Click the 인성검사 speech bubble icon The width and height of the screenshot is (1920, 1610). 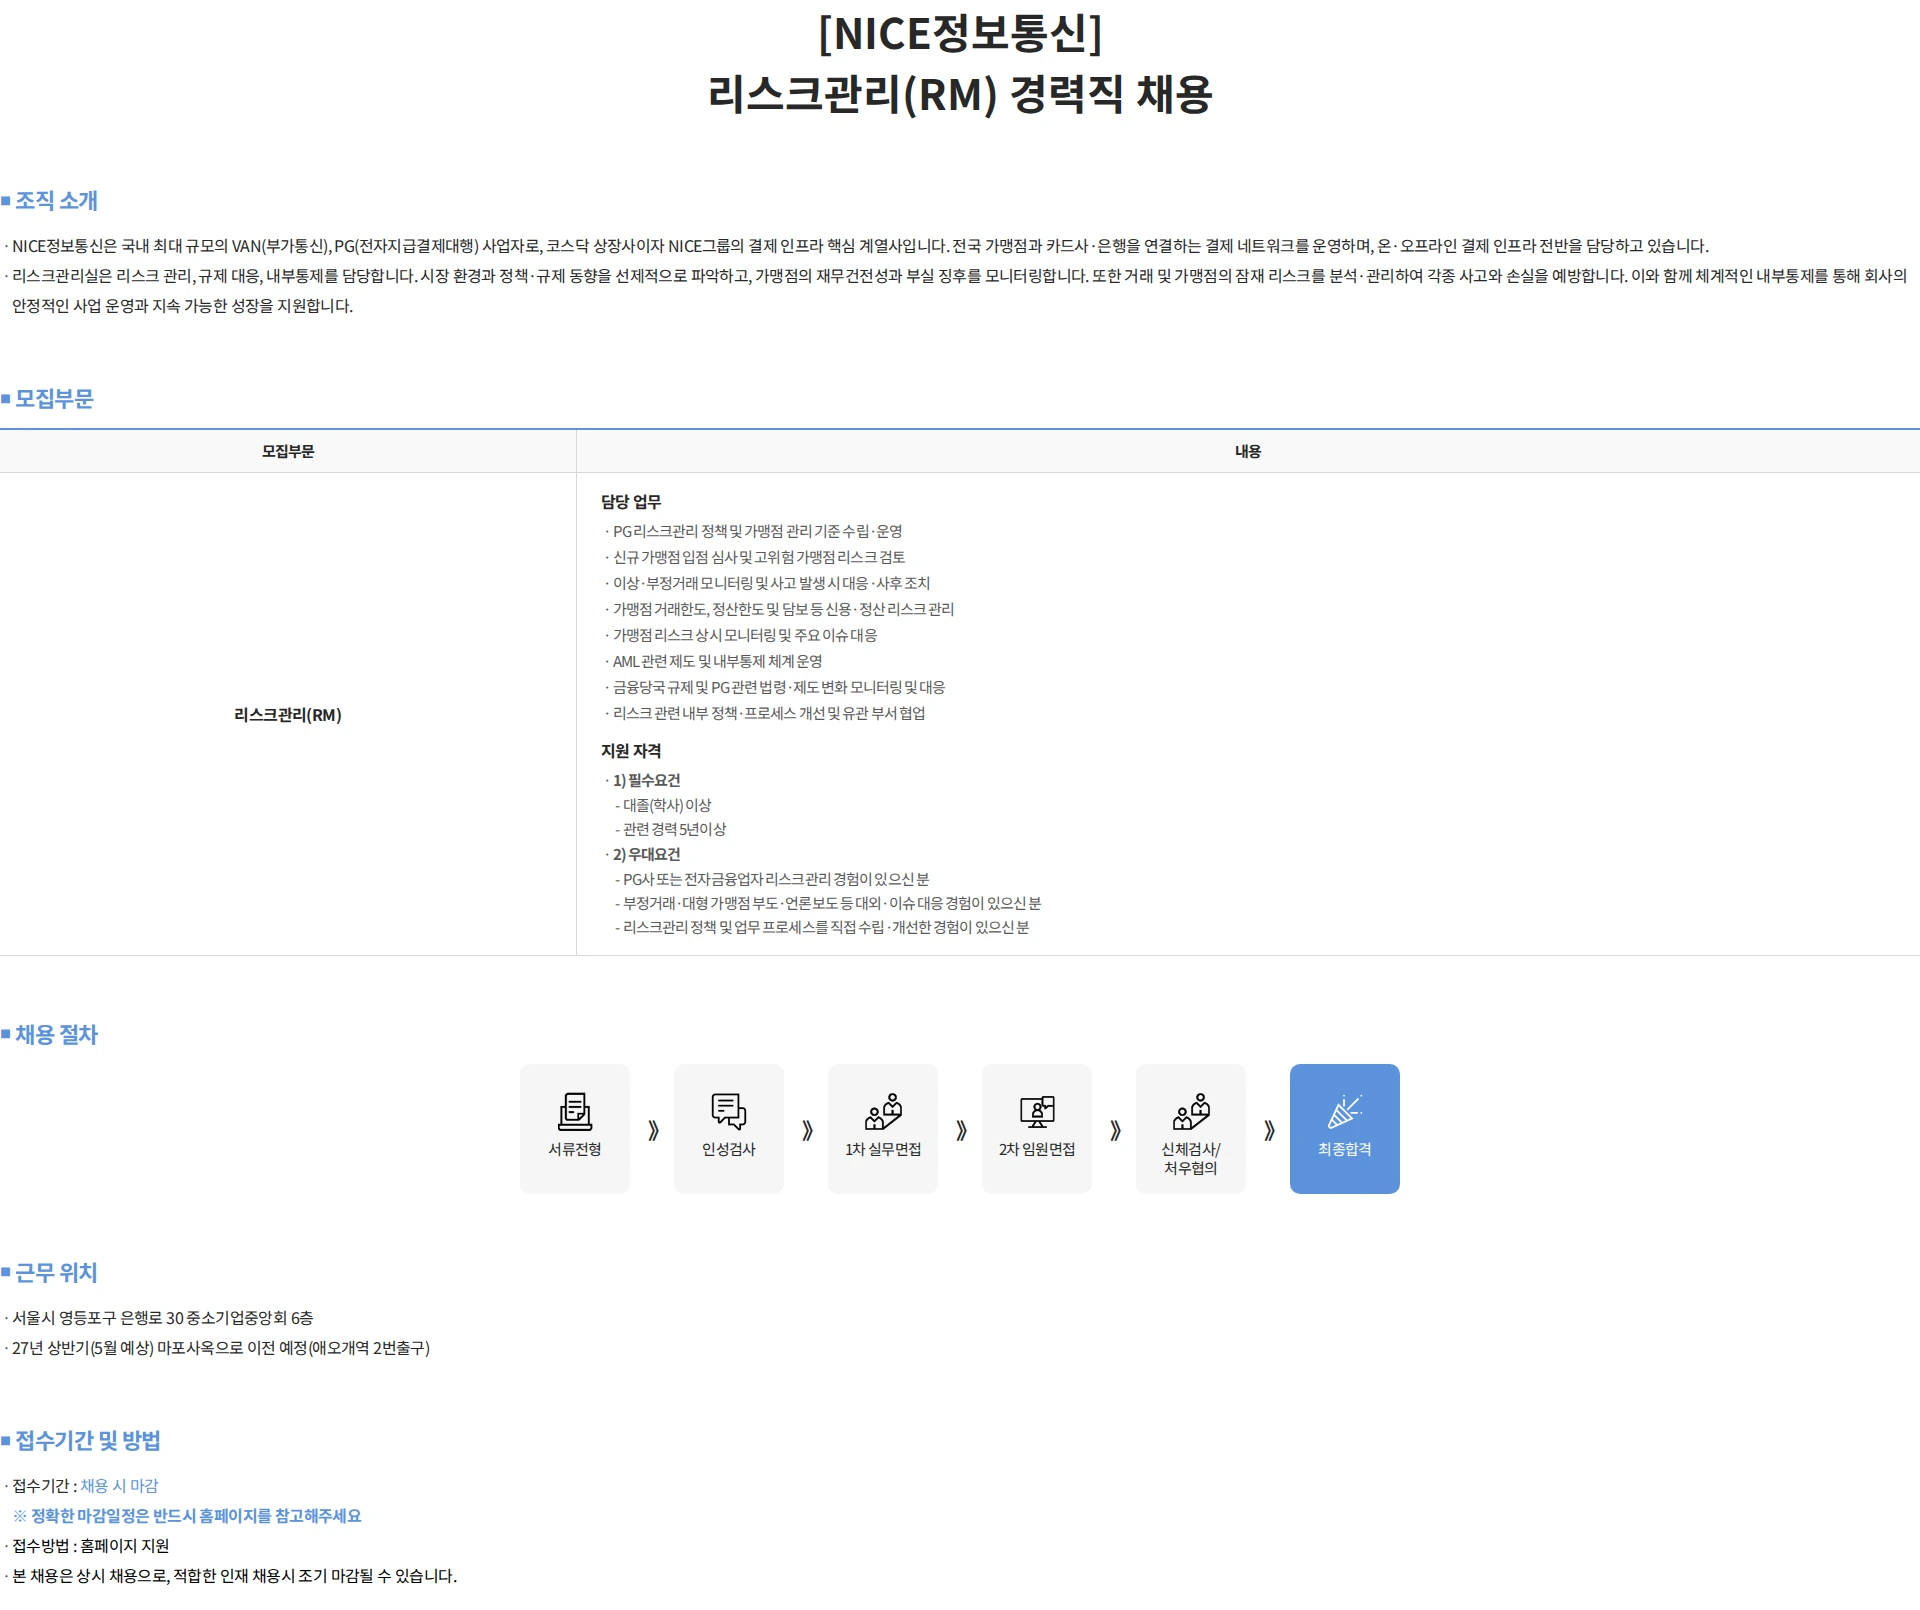pos(728,1111)
